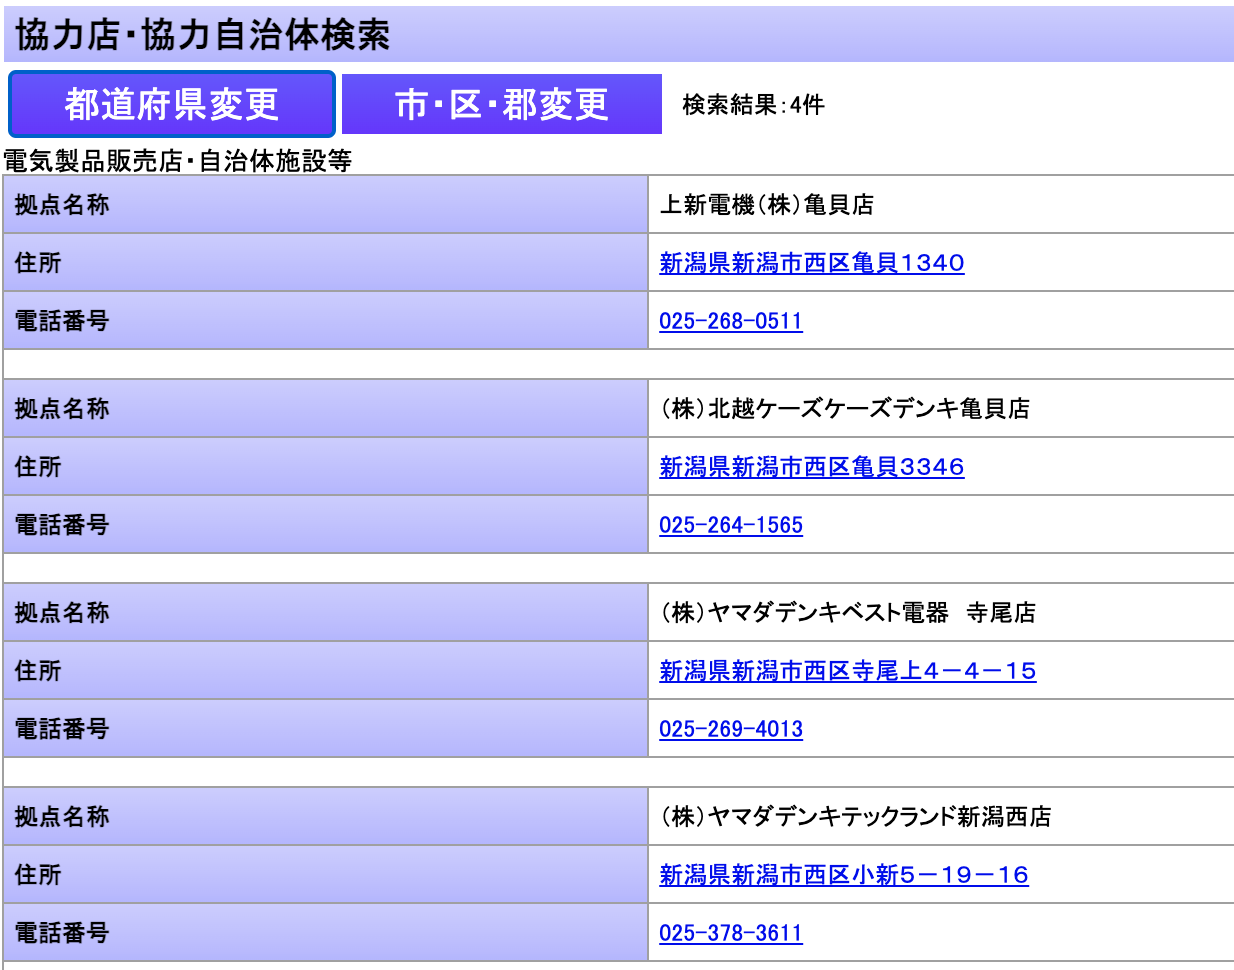1234x970 pixels.
Task: Click 電話番号 label beside 025-378-3611
Action: click(62, 933)
